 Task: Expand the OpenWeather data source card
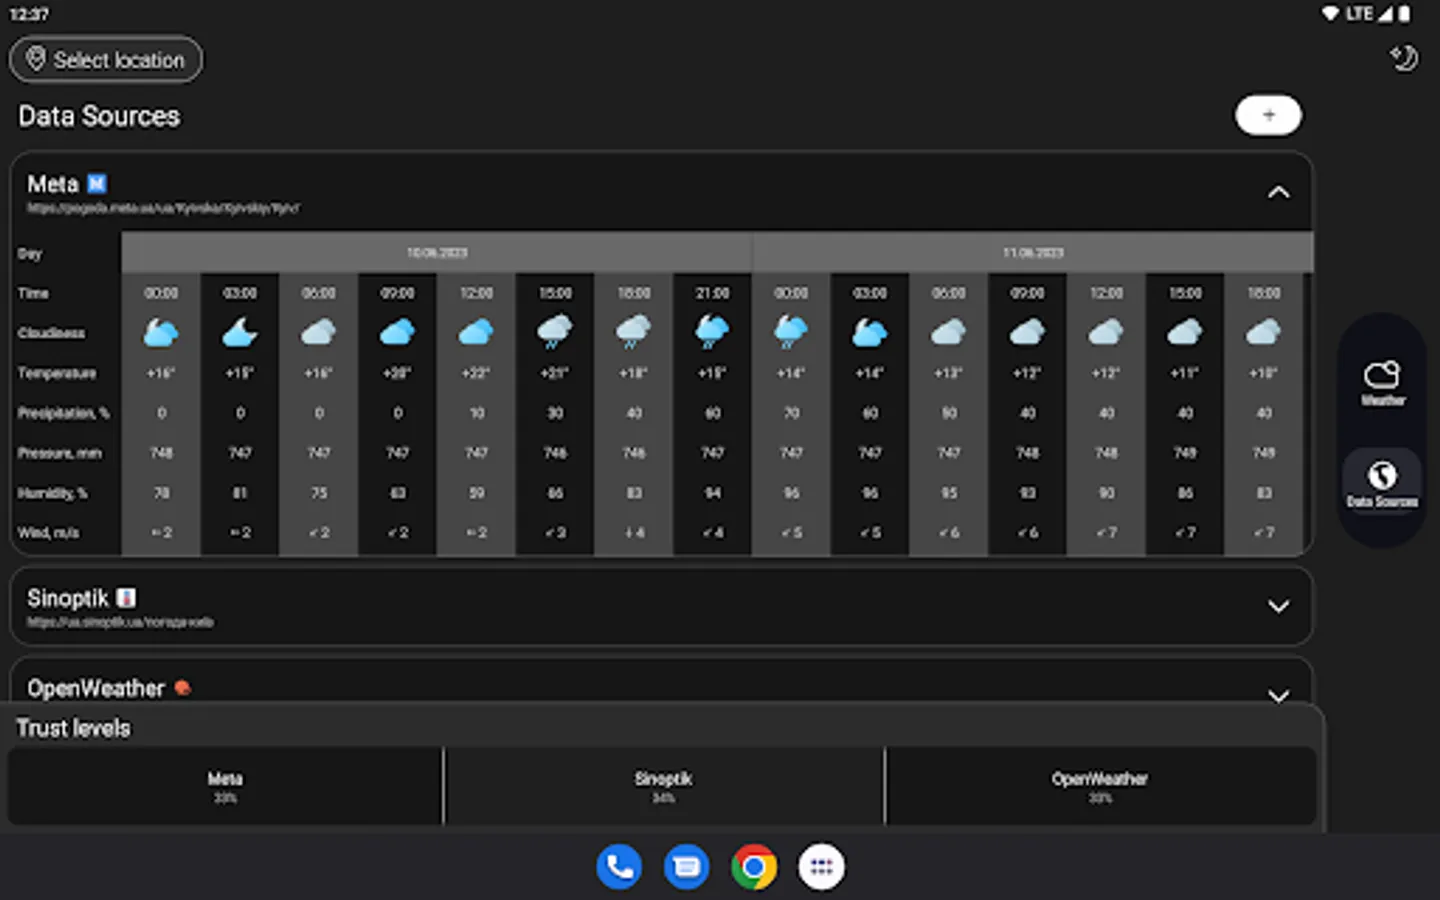(1278, 695)
